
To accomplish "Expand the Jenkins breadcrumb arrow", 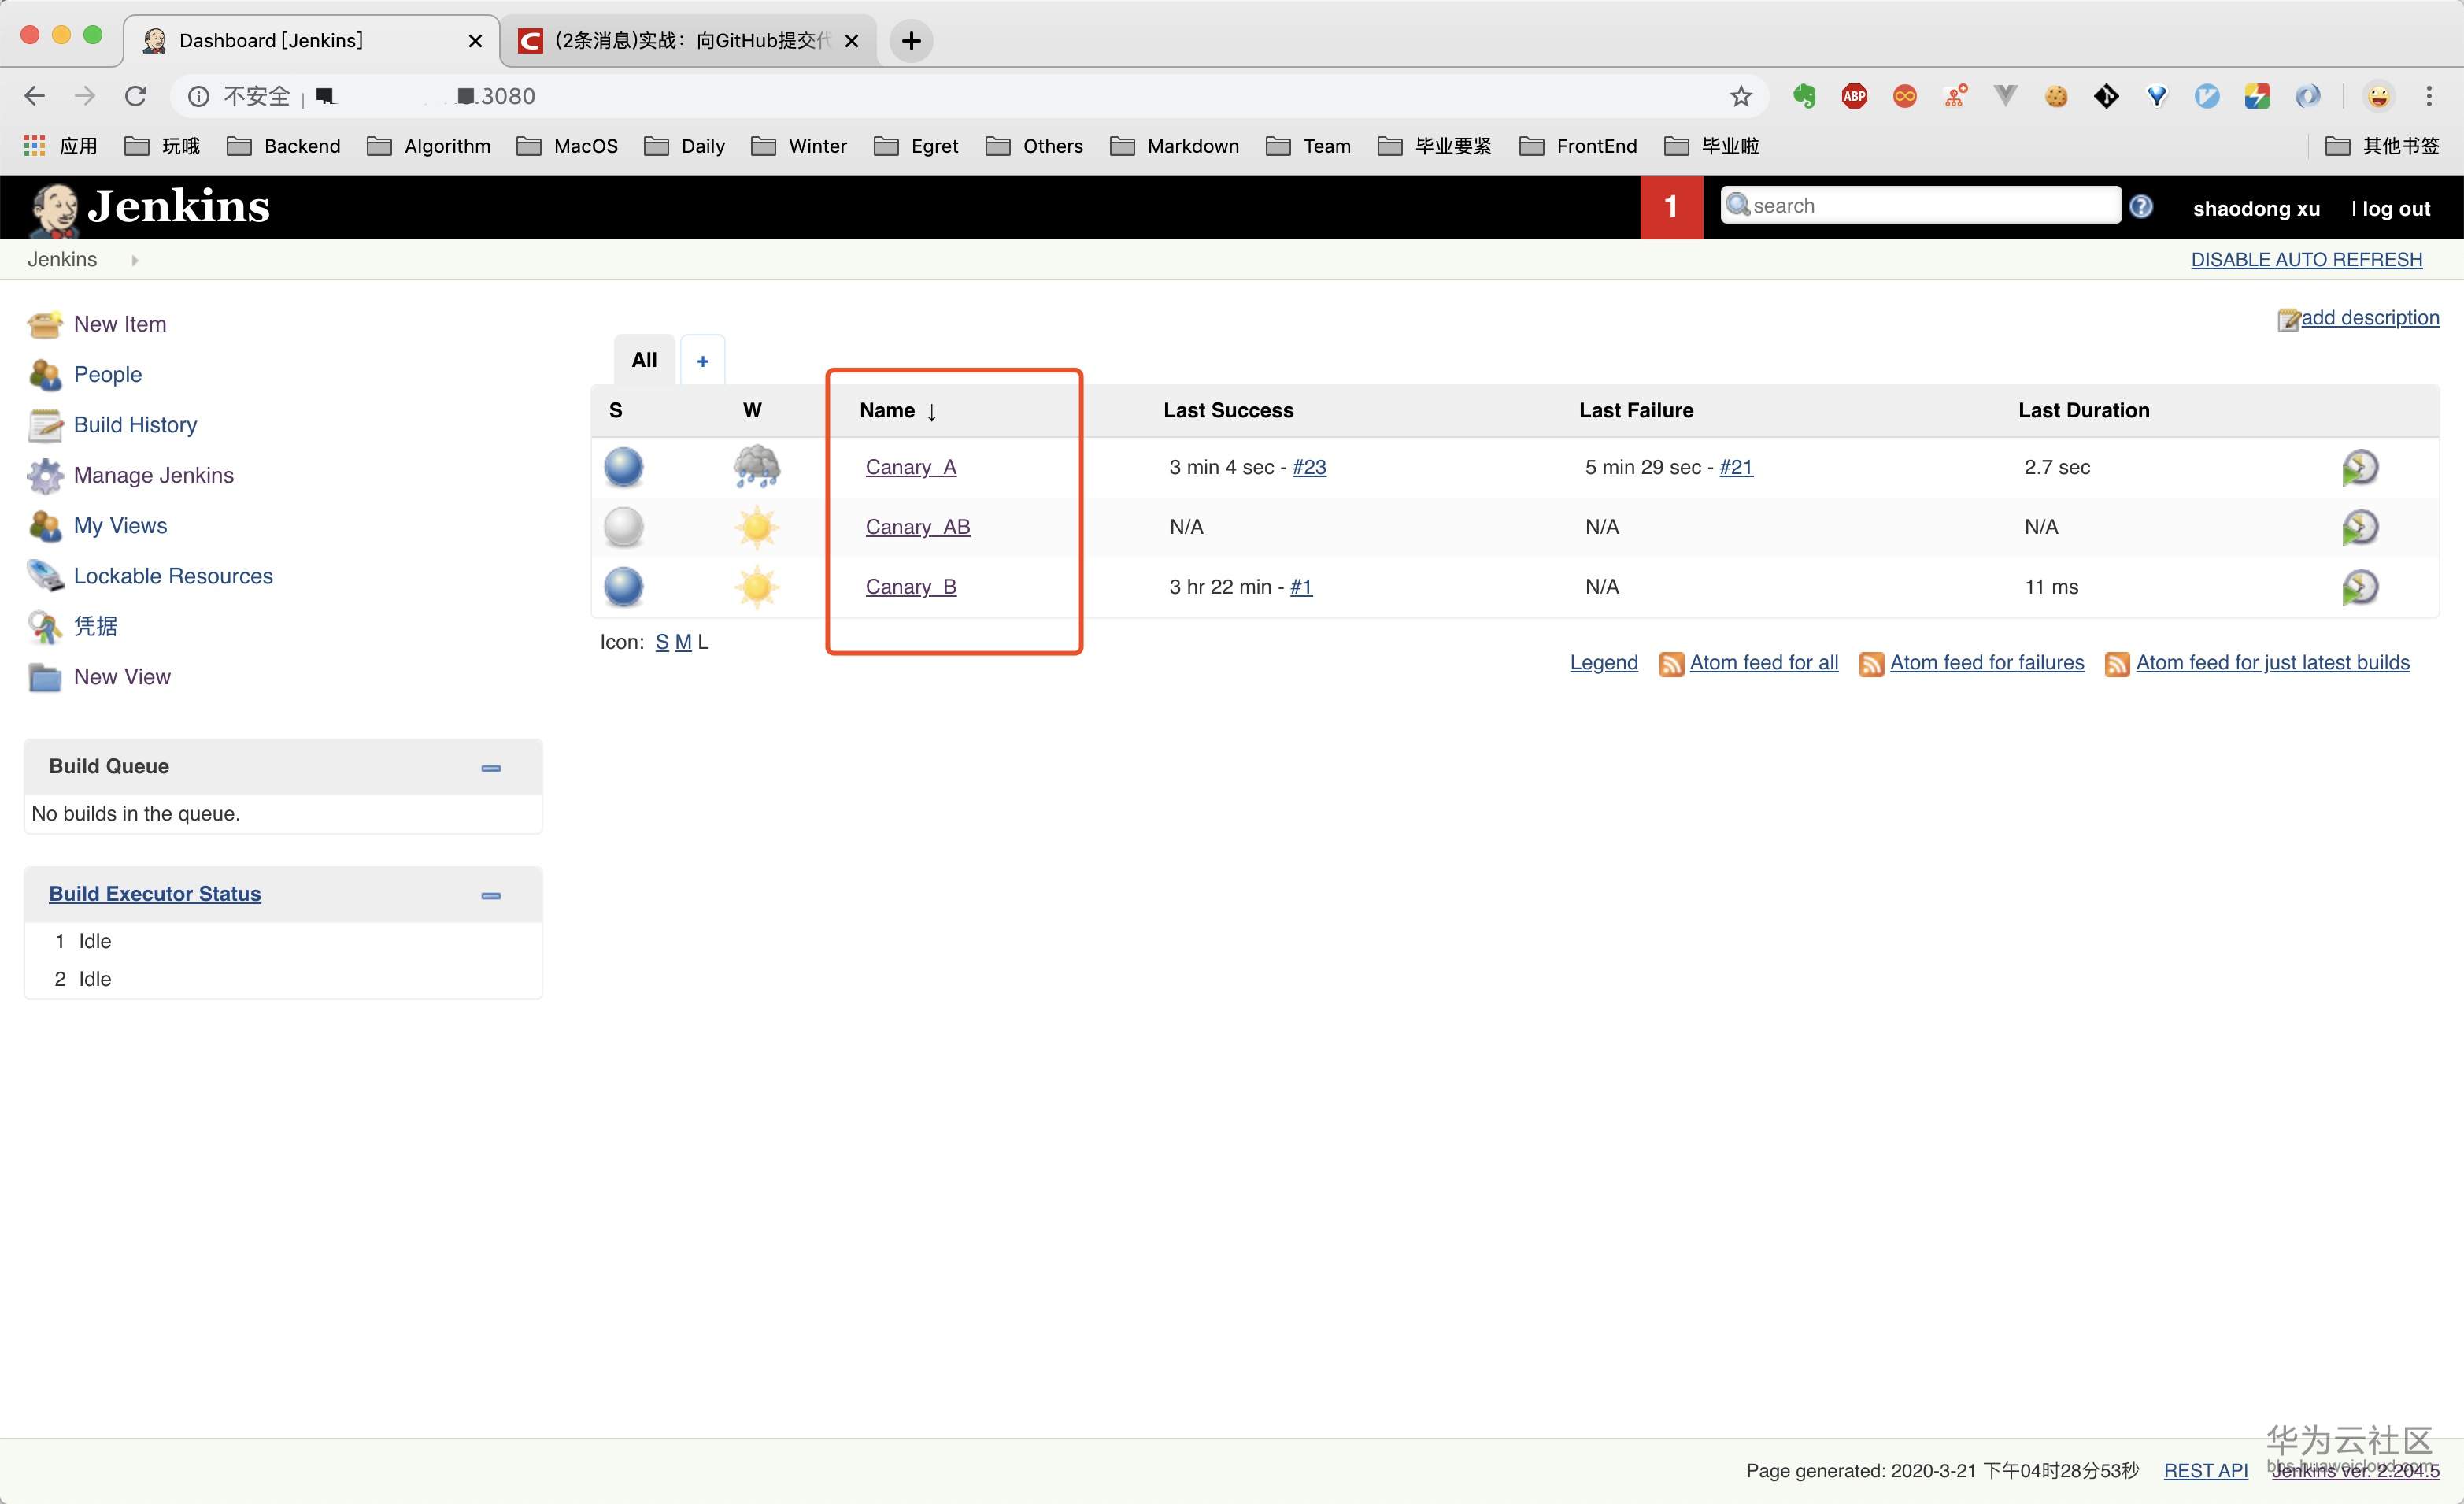I will click(134, 260).
